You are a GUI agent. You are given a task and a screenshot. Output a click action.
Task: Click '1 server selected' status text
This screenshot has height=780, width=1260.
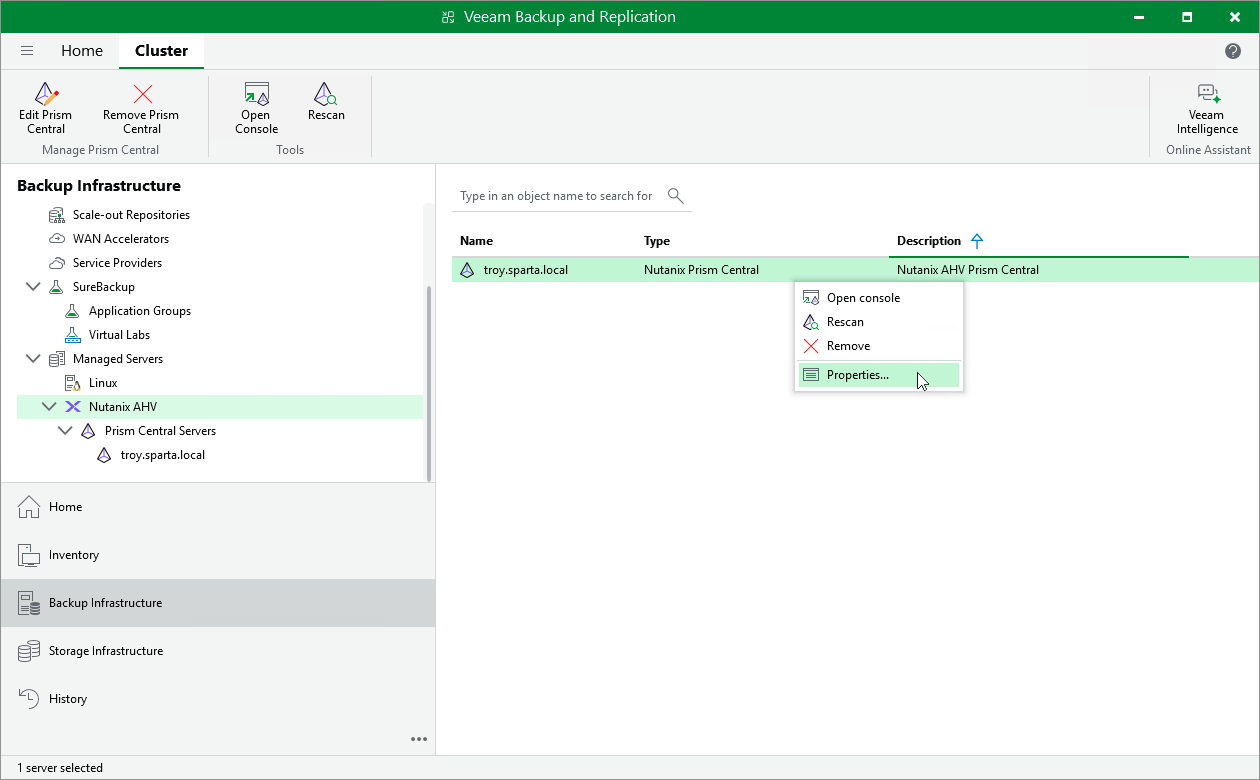(60, 768)
